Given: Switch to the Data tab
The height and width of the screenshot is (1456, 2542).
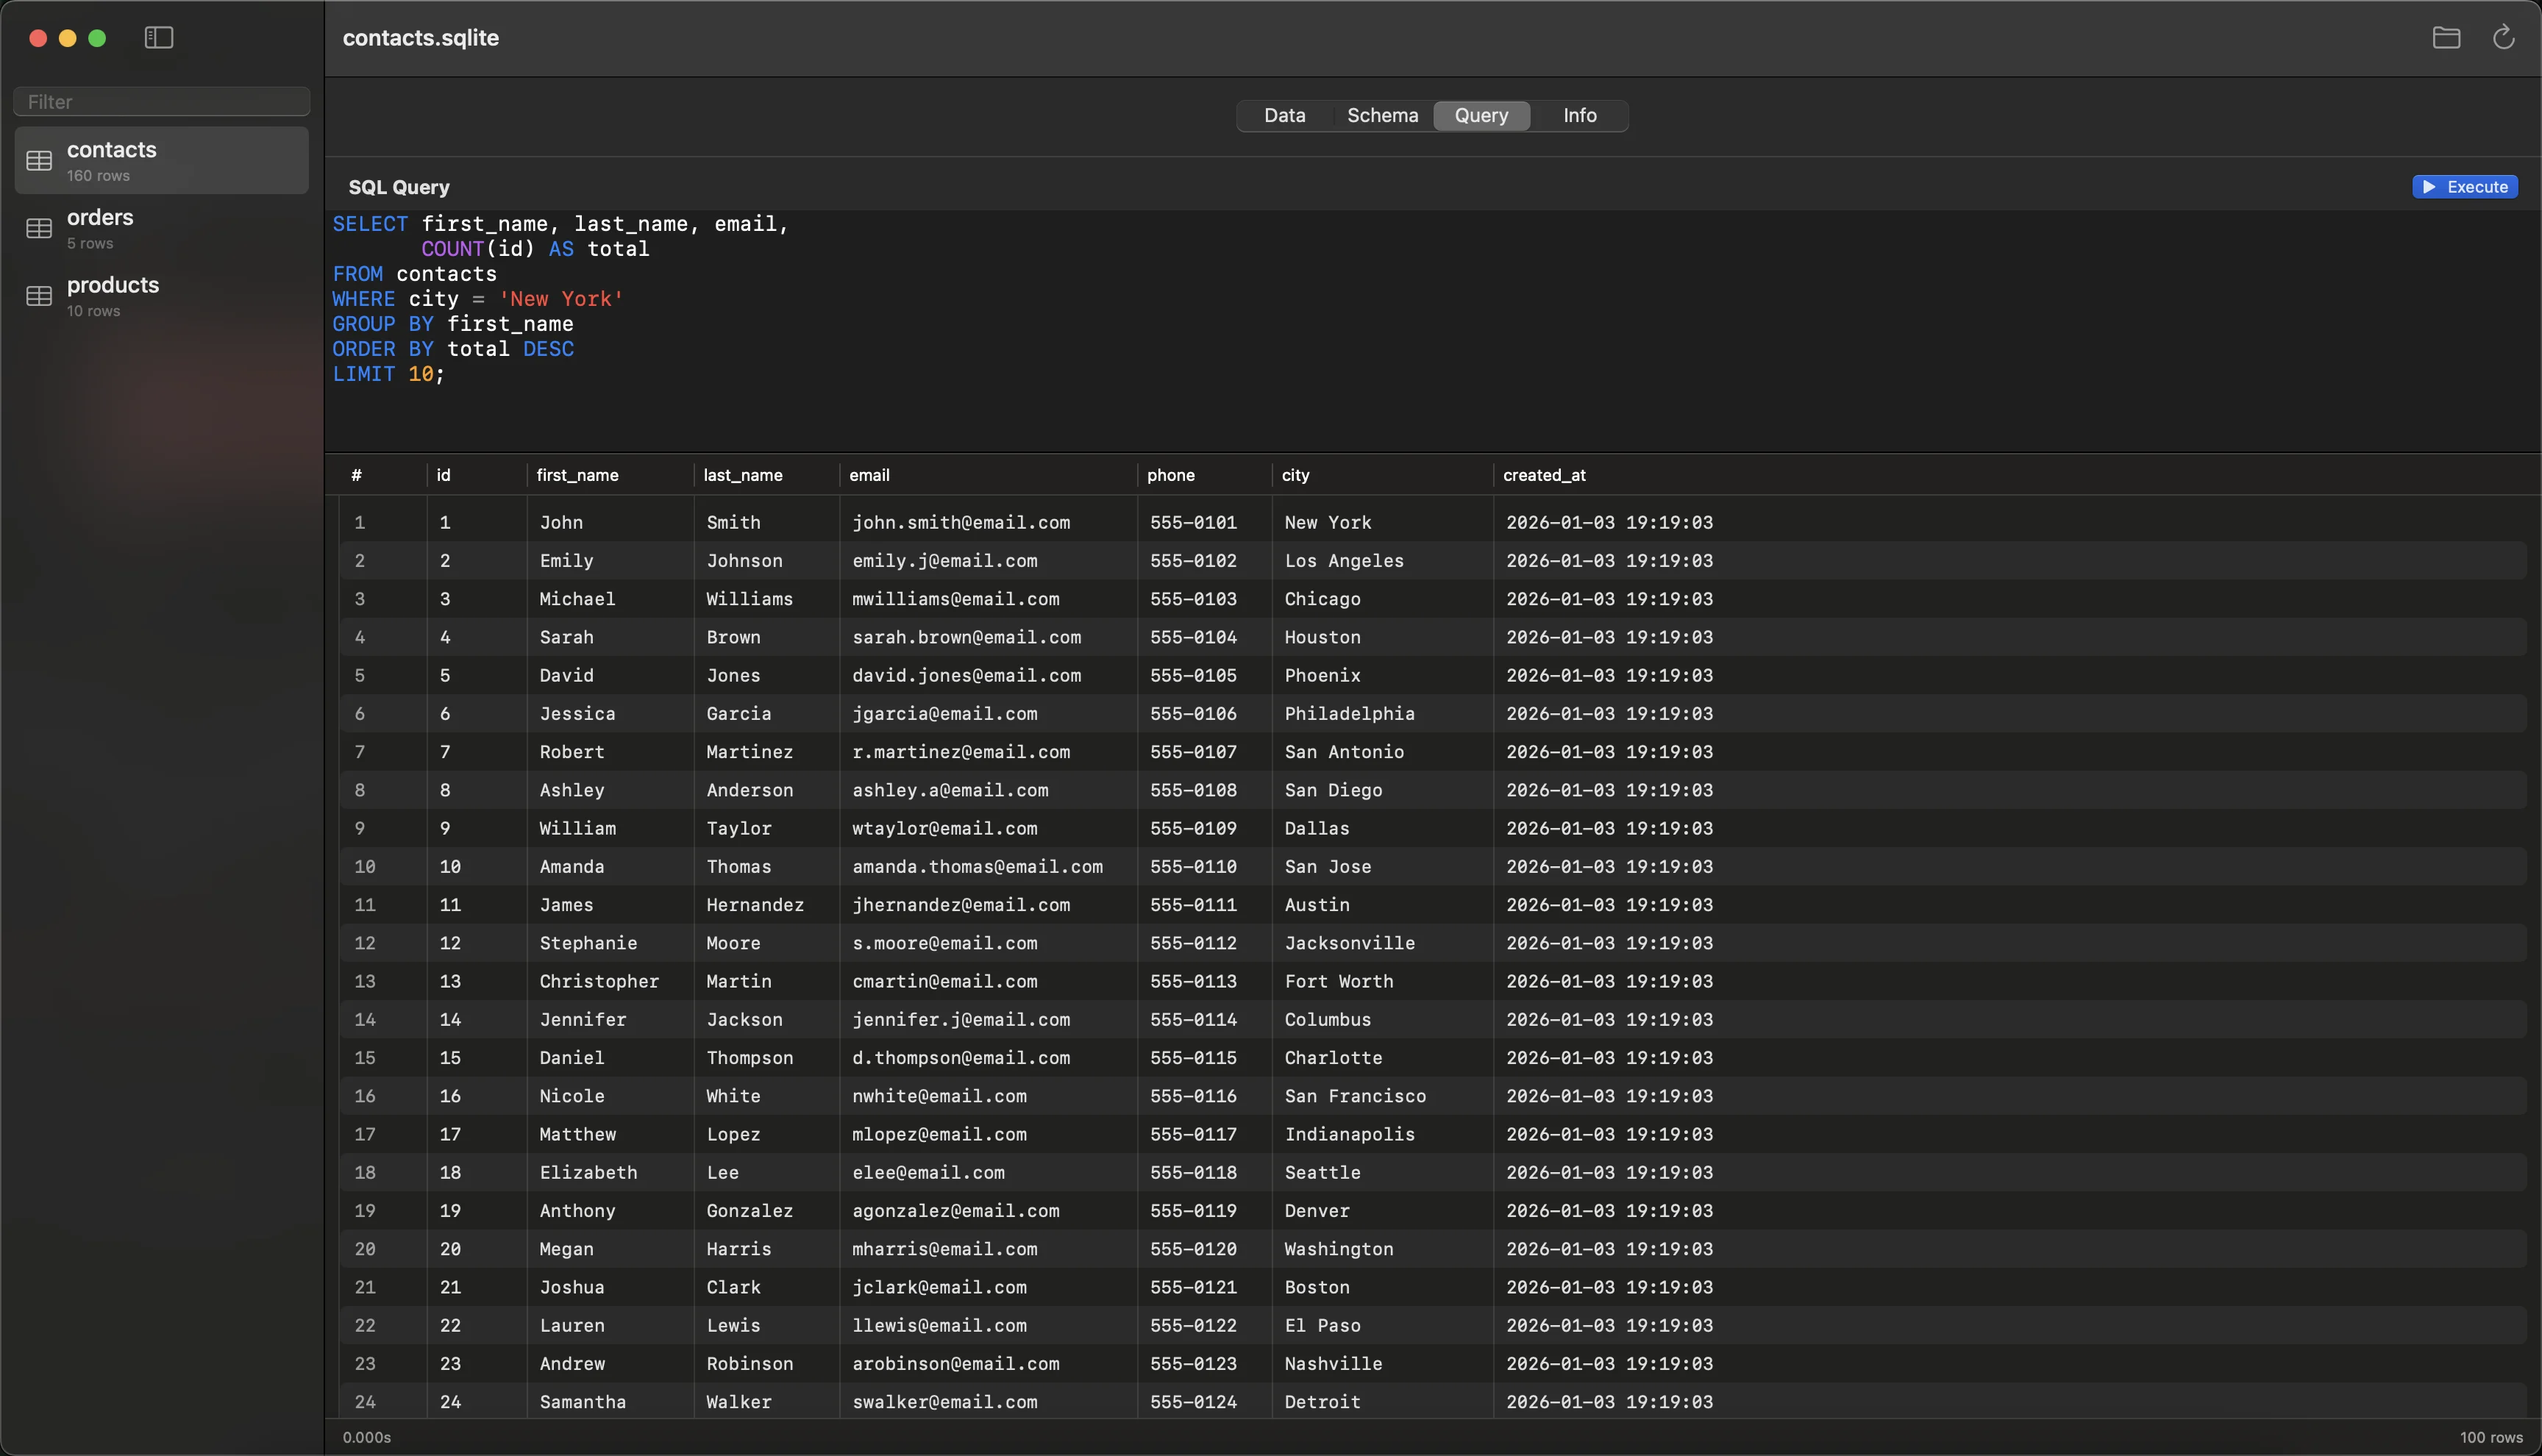Looking at the screenshot, I should (x=1284, y=116).
